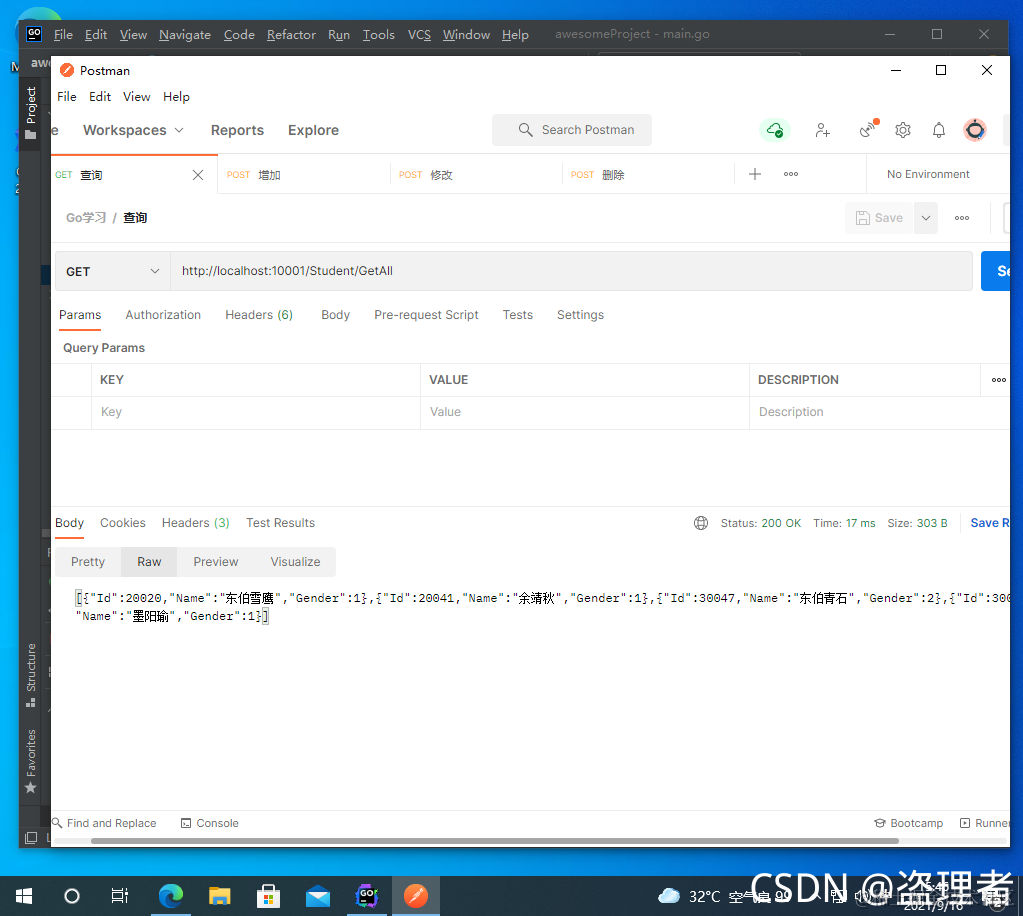Switch to the POST 修改 tab
The height and width of the screenshot is (916, 1023).
[x=476, y=175]
